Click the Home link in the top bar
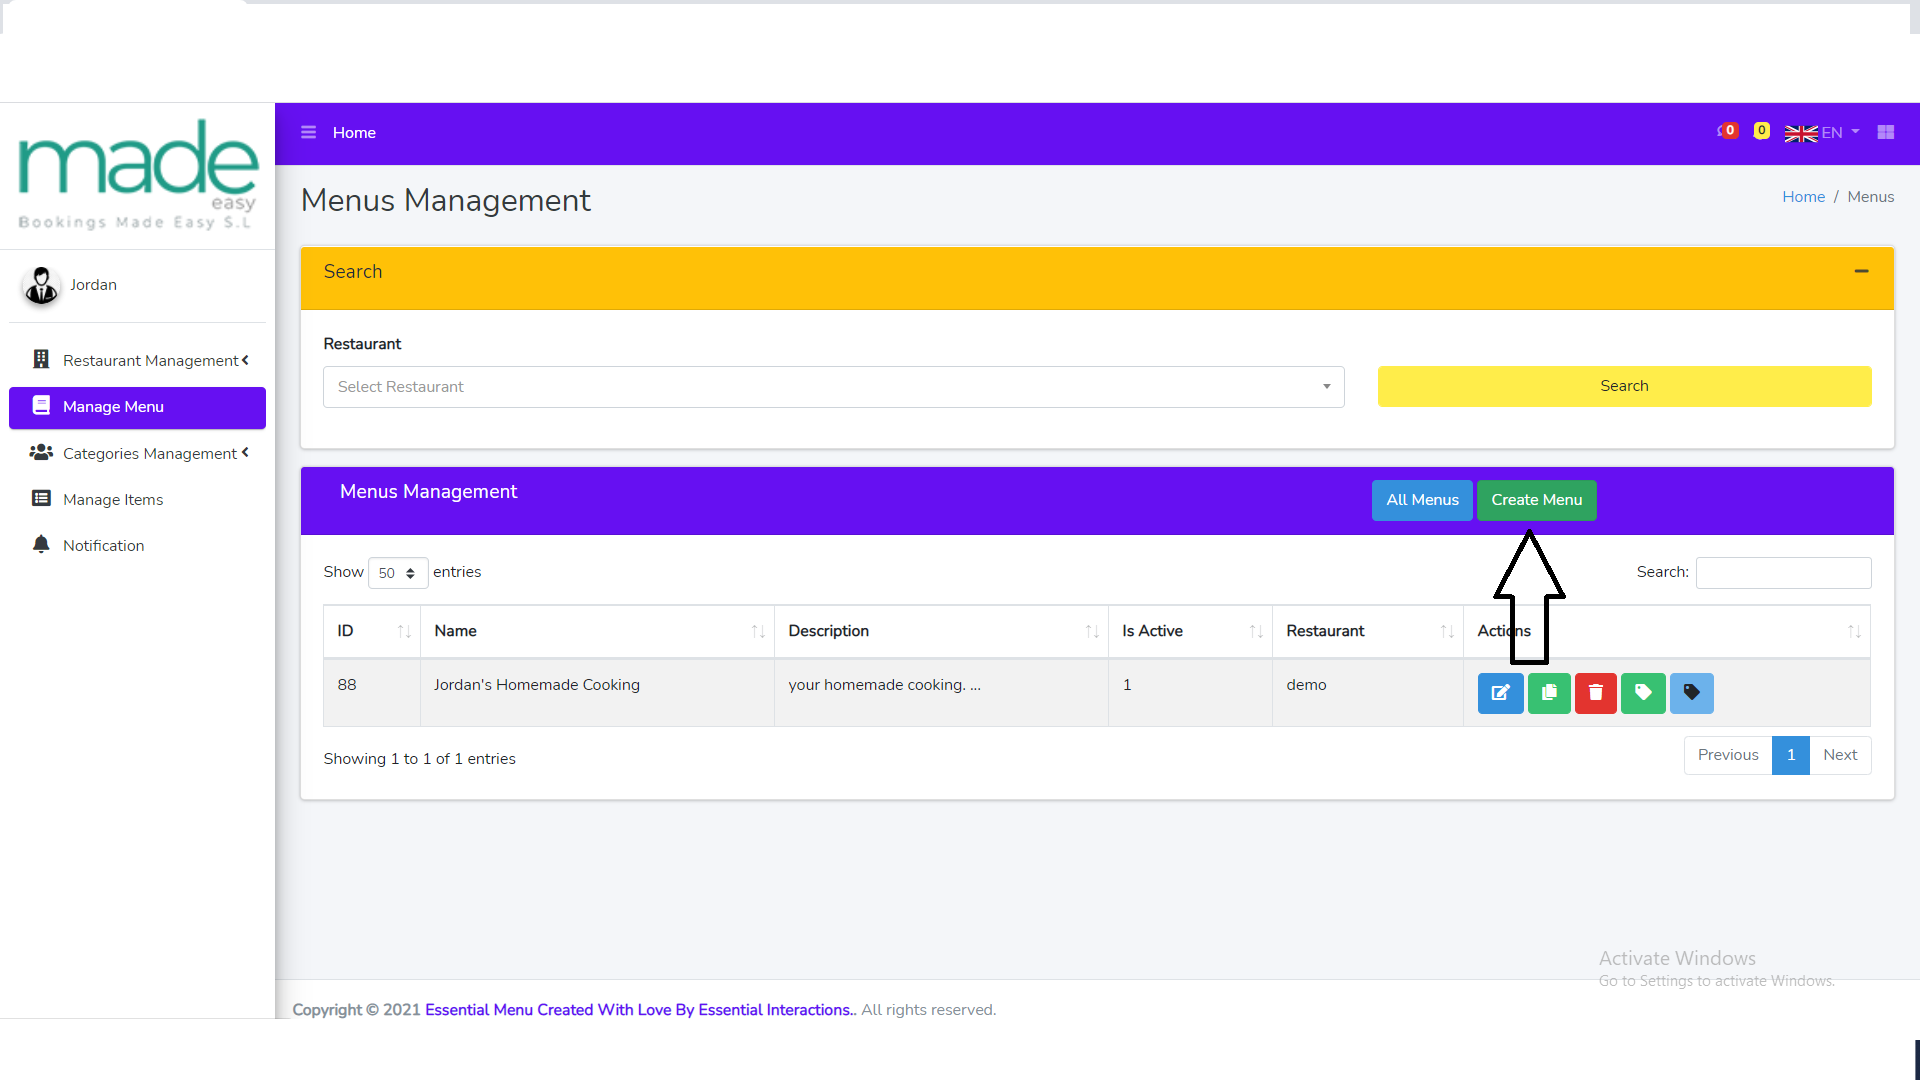 tap(354, 132)
